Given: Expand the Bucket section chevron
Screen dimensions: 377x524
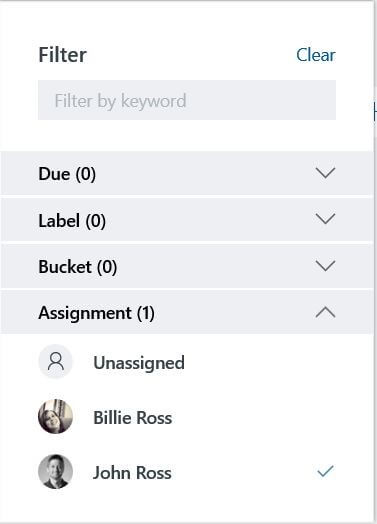Looking at the screenshot, I should click(x=325, y=266).
